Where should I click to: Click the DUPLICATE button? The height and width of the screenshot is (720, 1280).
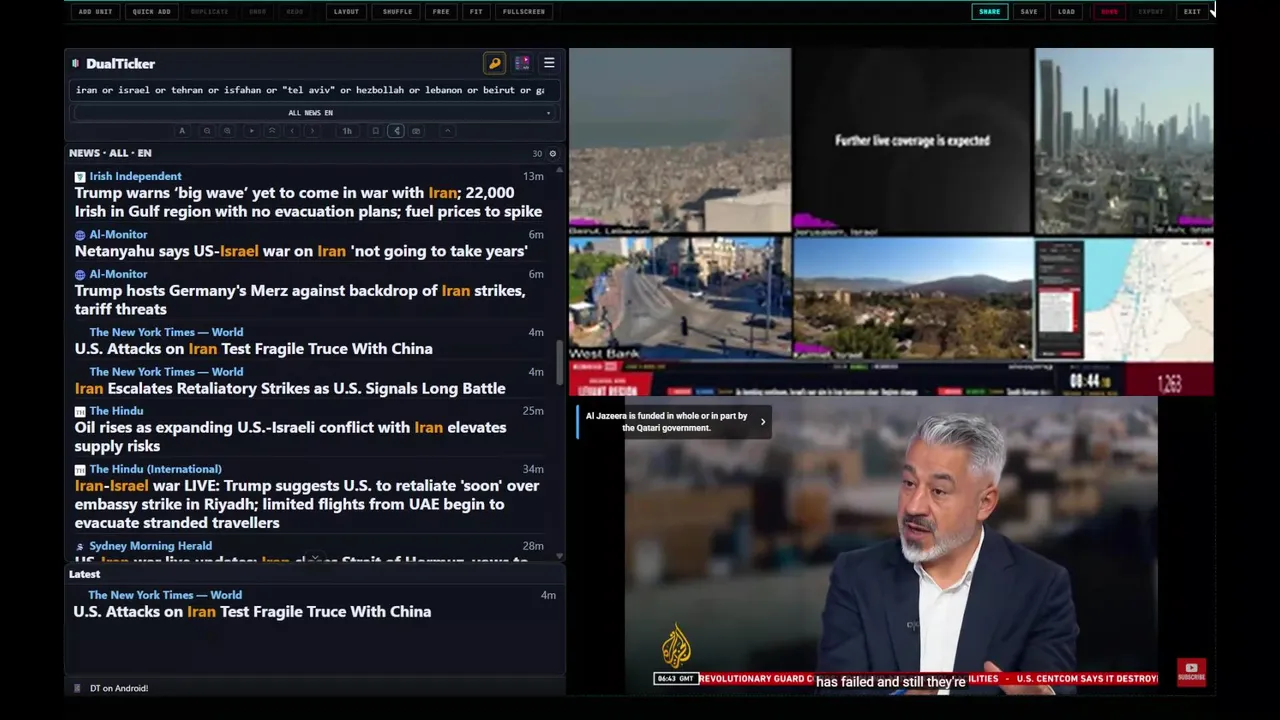click(x=209, y=12)
